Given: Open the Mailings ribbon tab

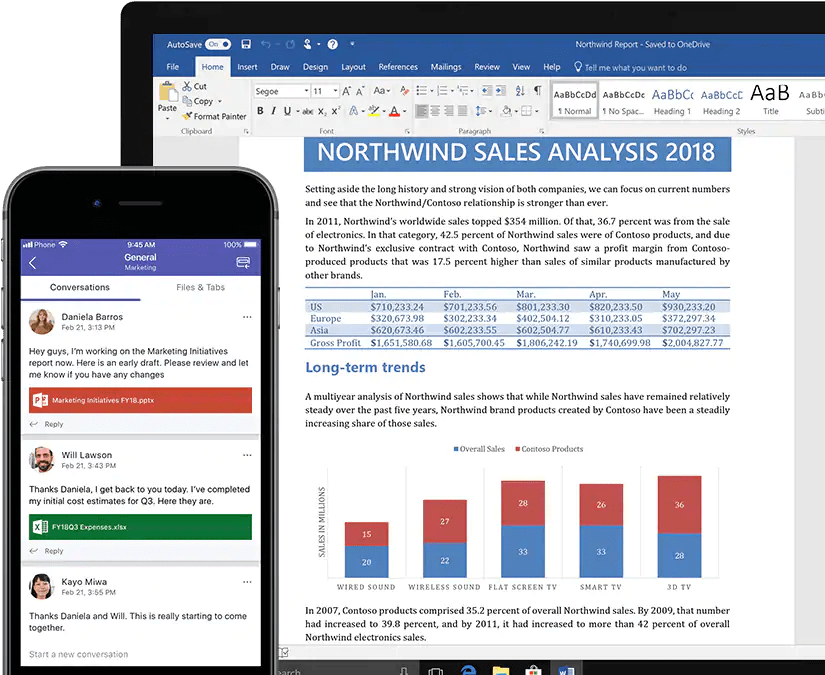Looking at the screenshot, I should click(446, 67).
